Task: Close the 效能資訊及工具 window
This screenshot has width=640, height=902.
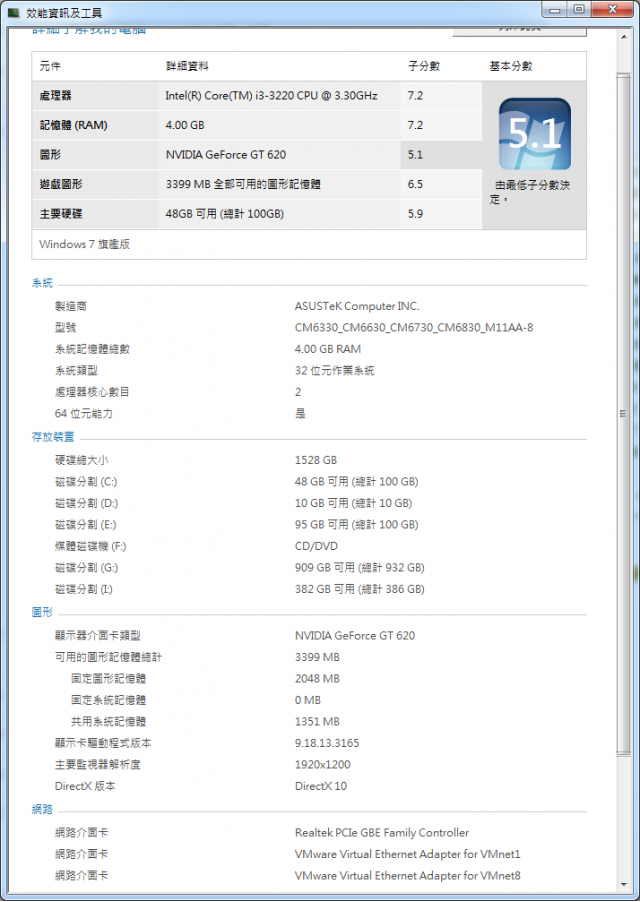Action: pos(612,10)
